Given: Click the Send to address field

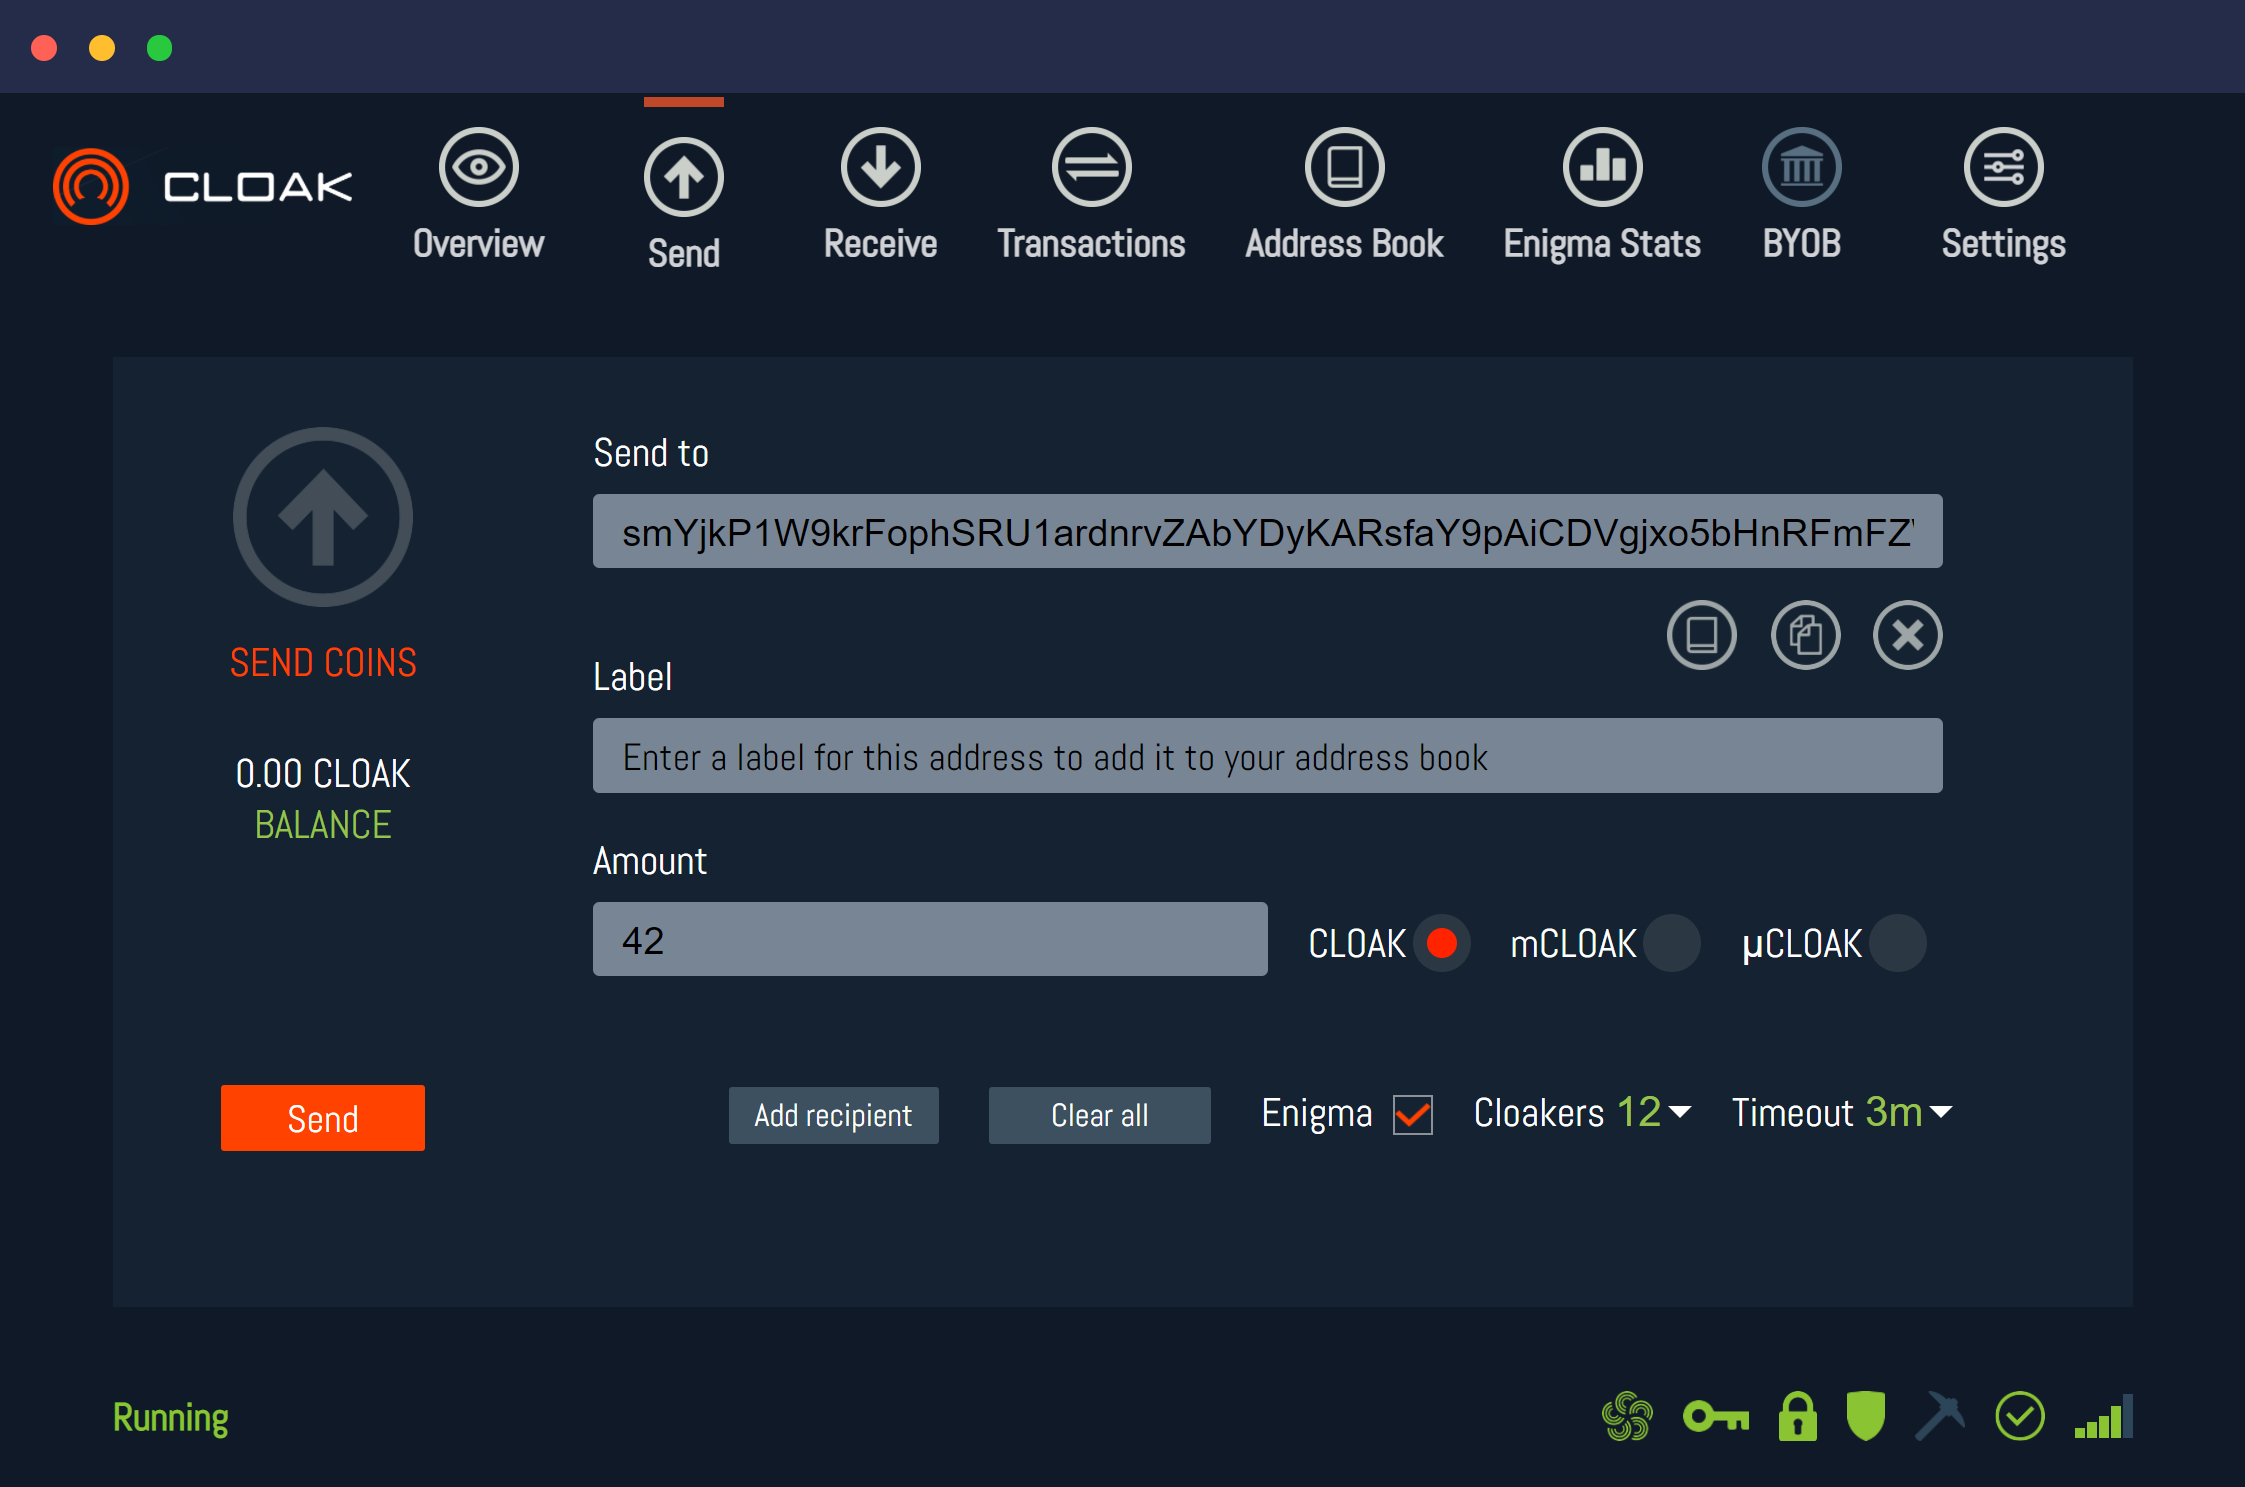Looking at the screenshot, I should (x=1268, y=531).
